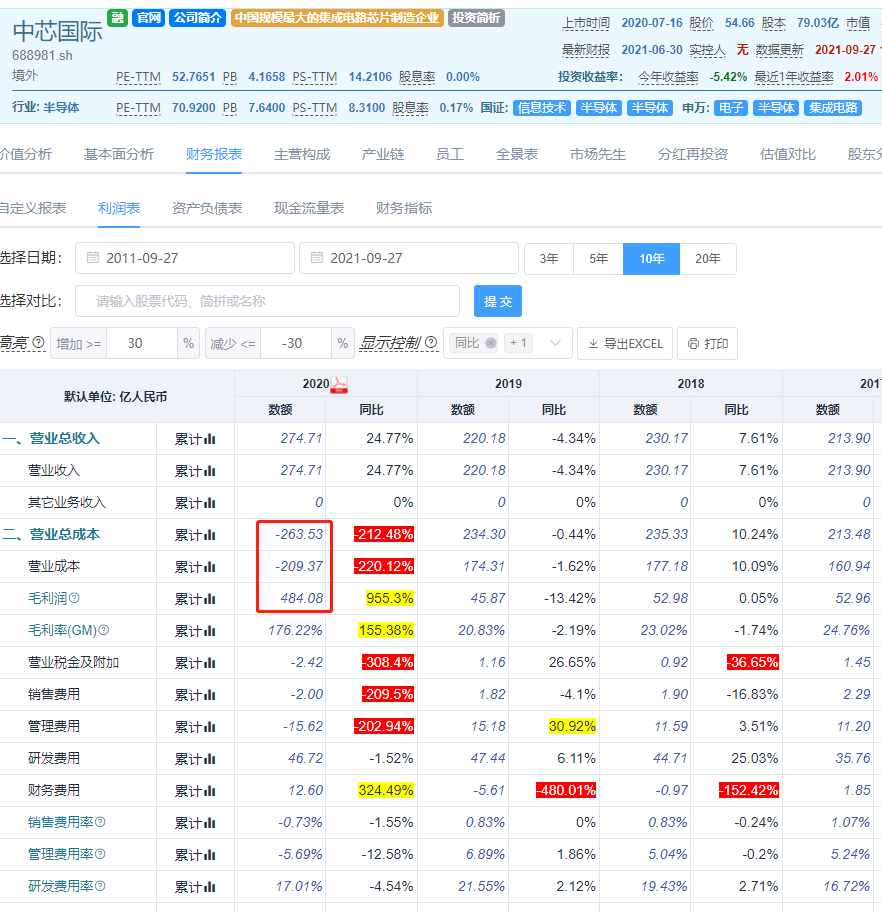Click the 集成电路 industry tag
This screenshot has width=882, height=912.
(833, 108)
